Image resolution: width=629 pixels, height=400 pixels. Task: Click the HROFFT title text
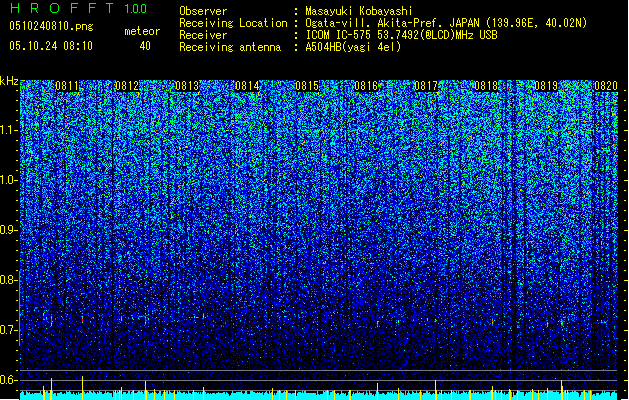pyautogui.click(x=62, y=8)
